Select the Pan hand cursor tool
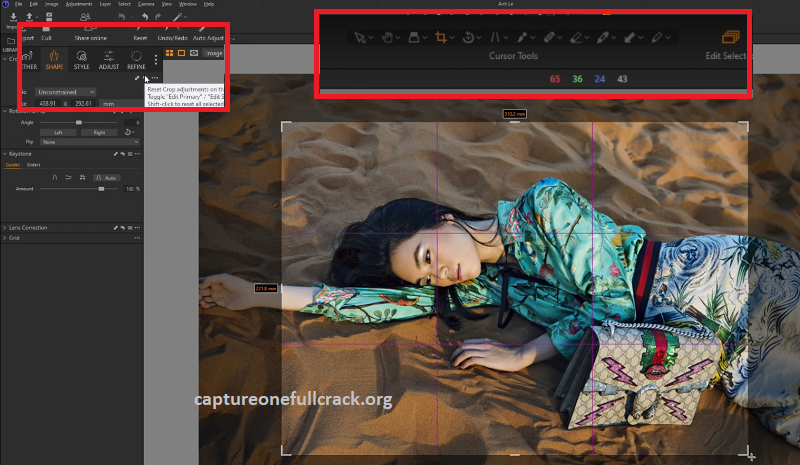This screenshot has height=465, width=800. [x=387, y=37]
